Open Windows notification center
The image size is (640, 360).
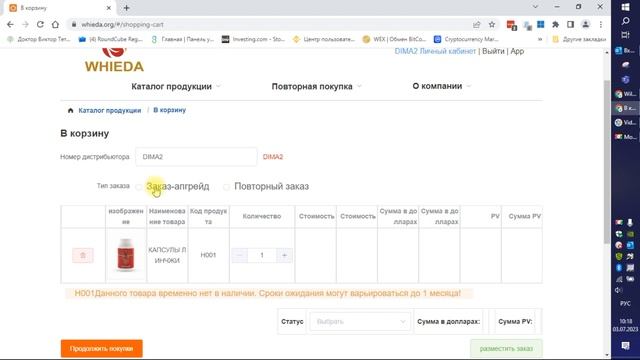(625, 346)
